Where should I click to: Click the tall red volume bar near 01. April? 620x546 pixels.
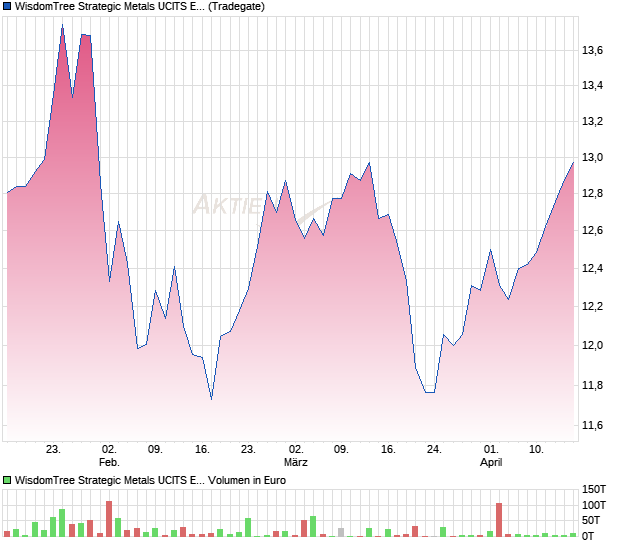pos(499,520)
